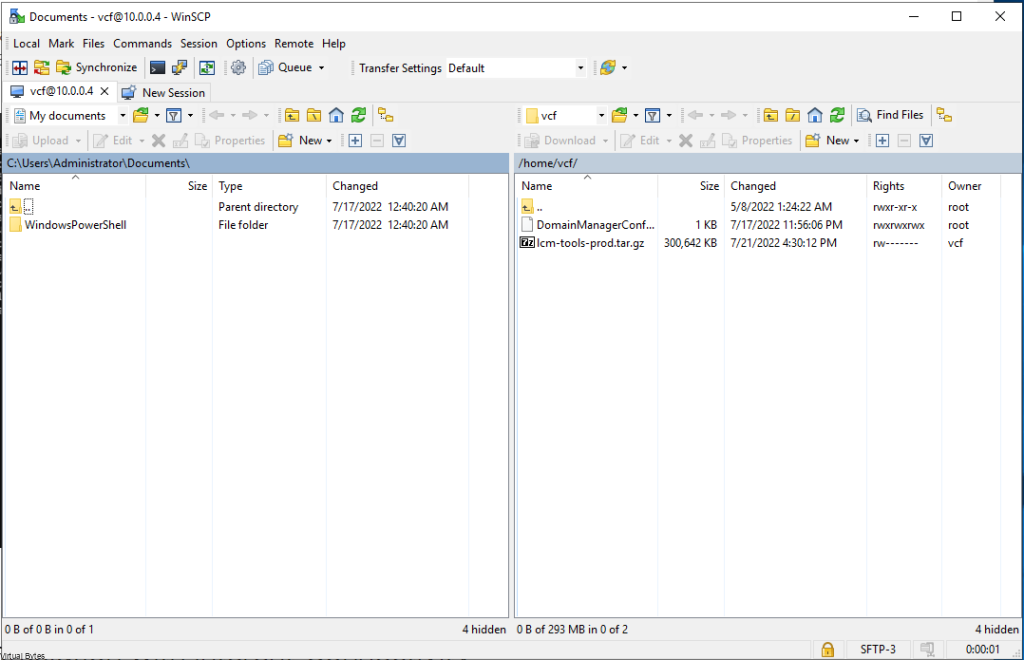Toggle Synchronize Browsing icon
The height and width of the screenshot is (660, 1024).
tap(207, 68)
